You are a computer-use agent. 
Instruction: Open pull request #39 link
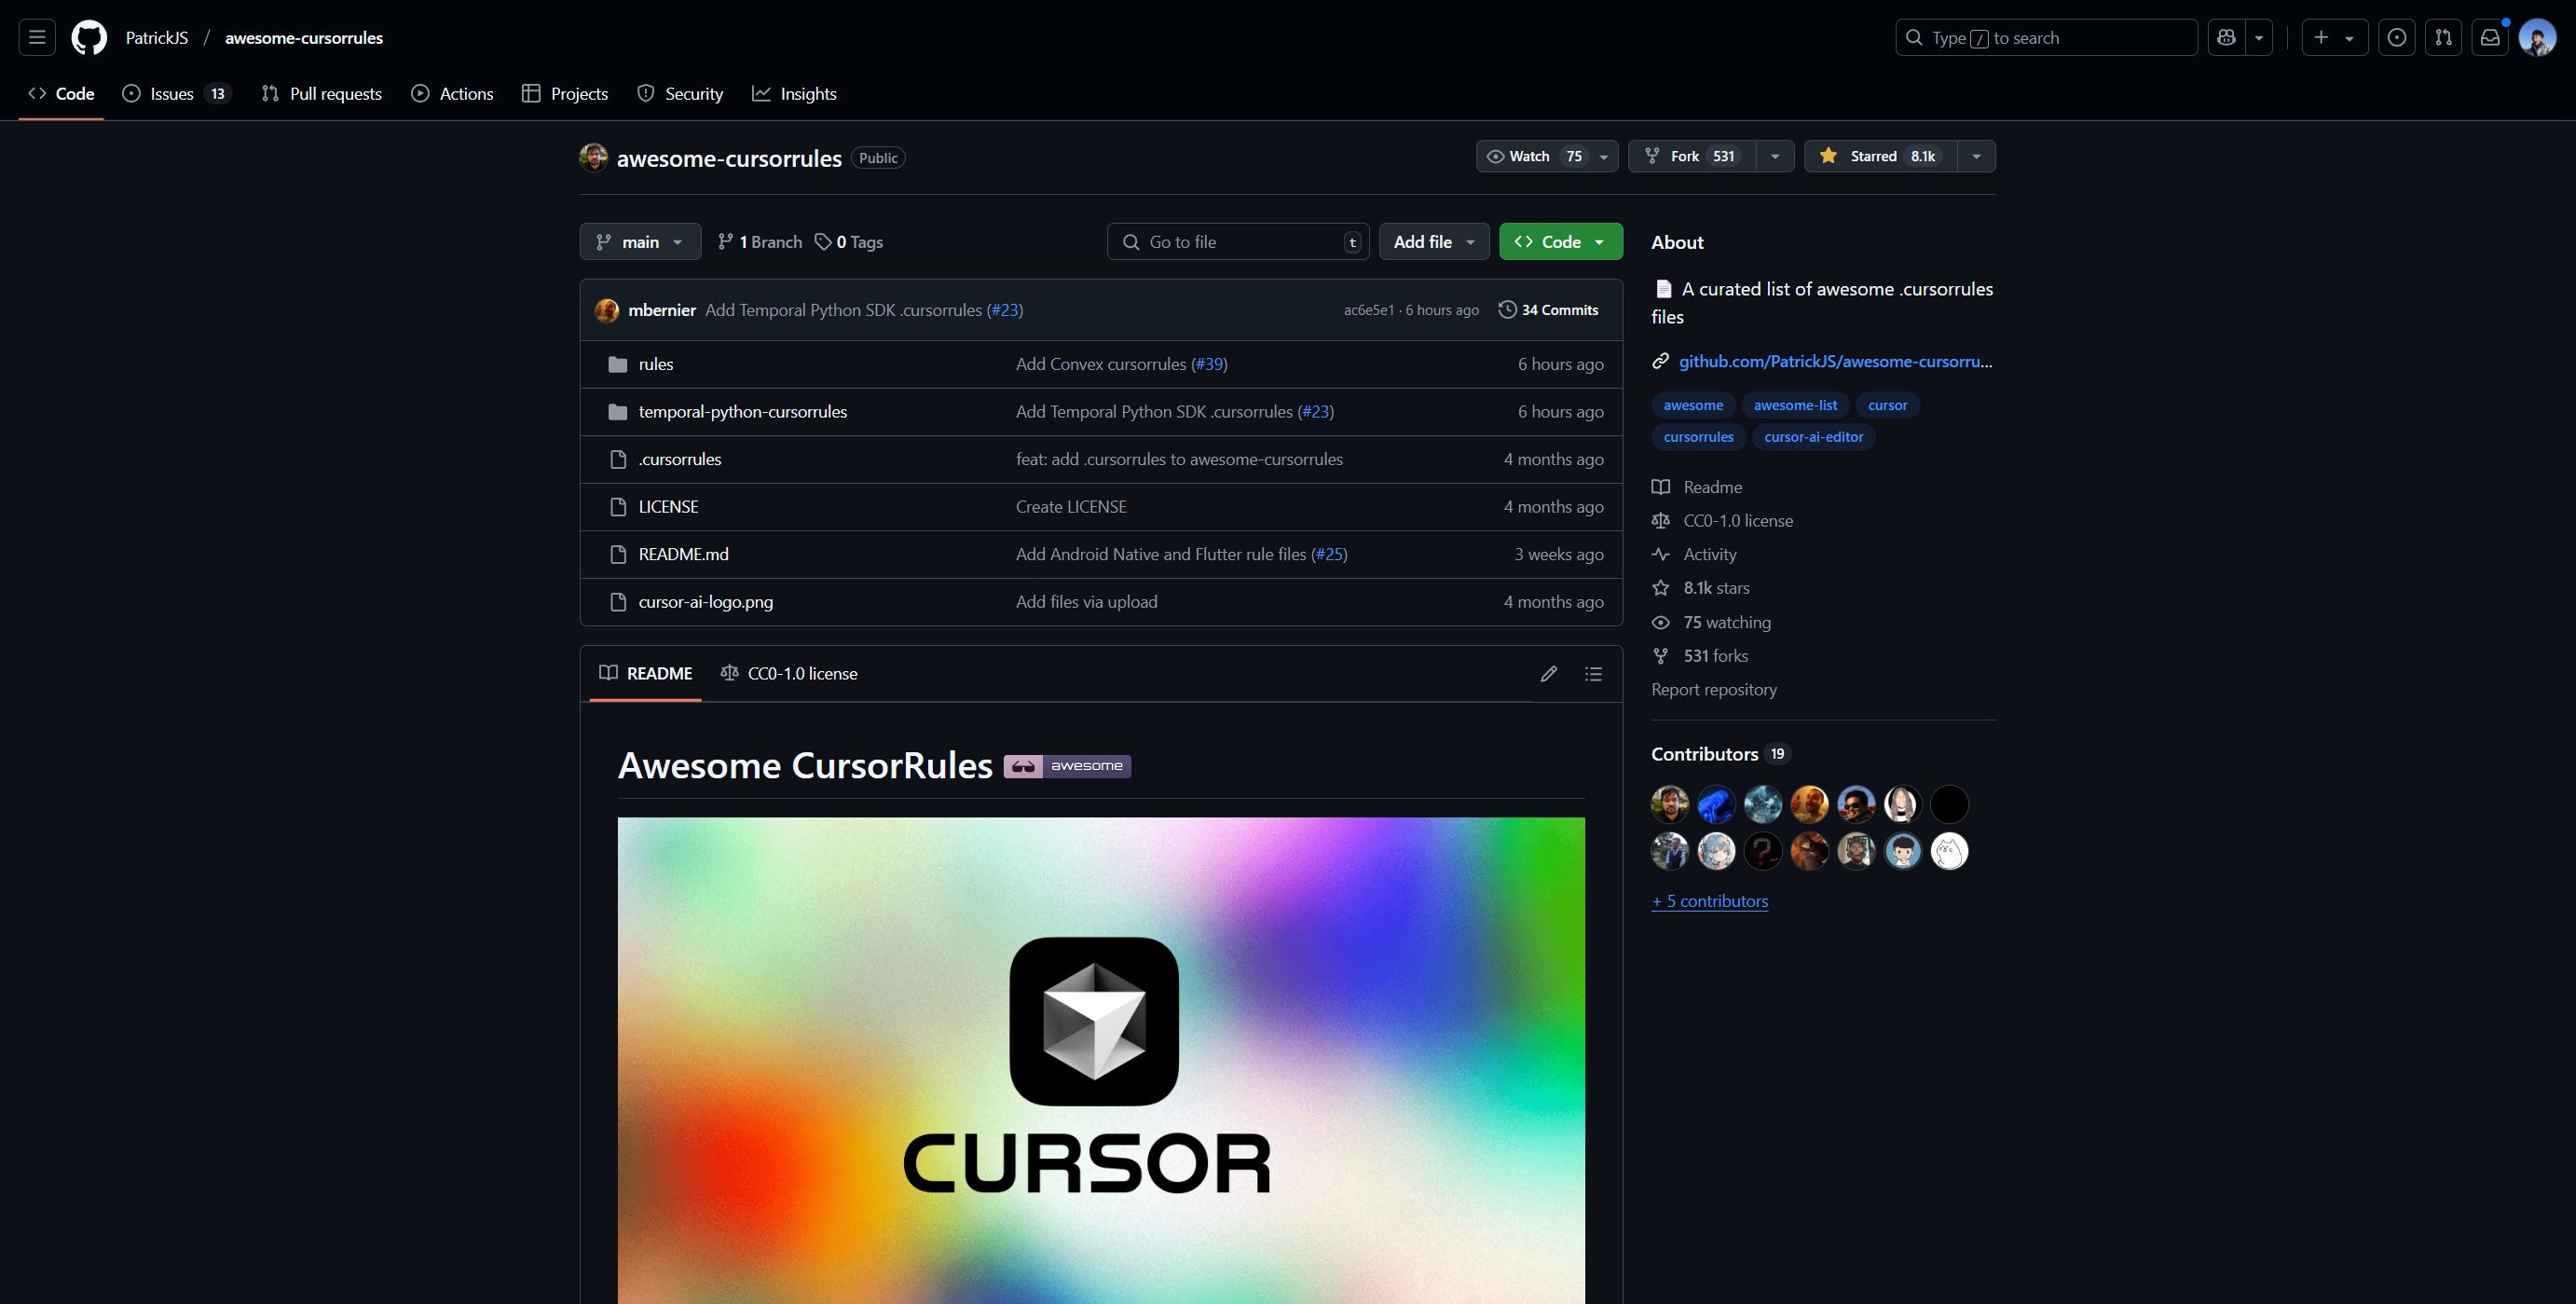[x=1209, y=364]
